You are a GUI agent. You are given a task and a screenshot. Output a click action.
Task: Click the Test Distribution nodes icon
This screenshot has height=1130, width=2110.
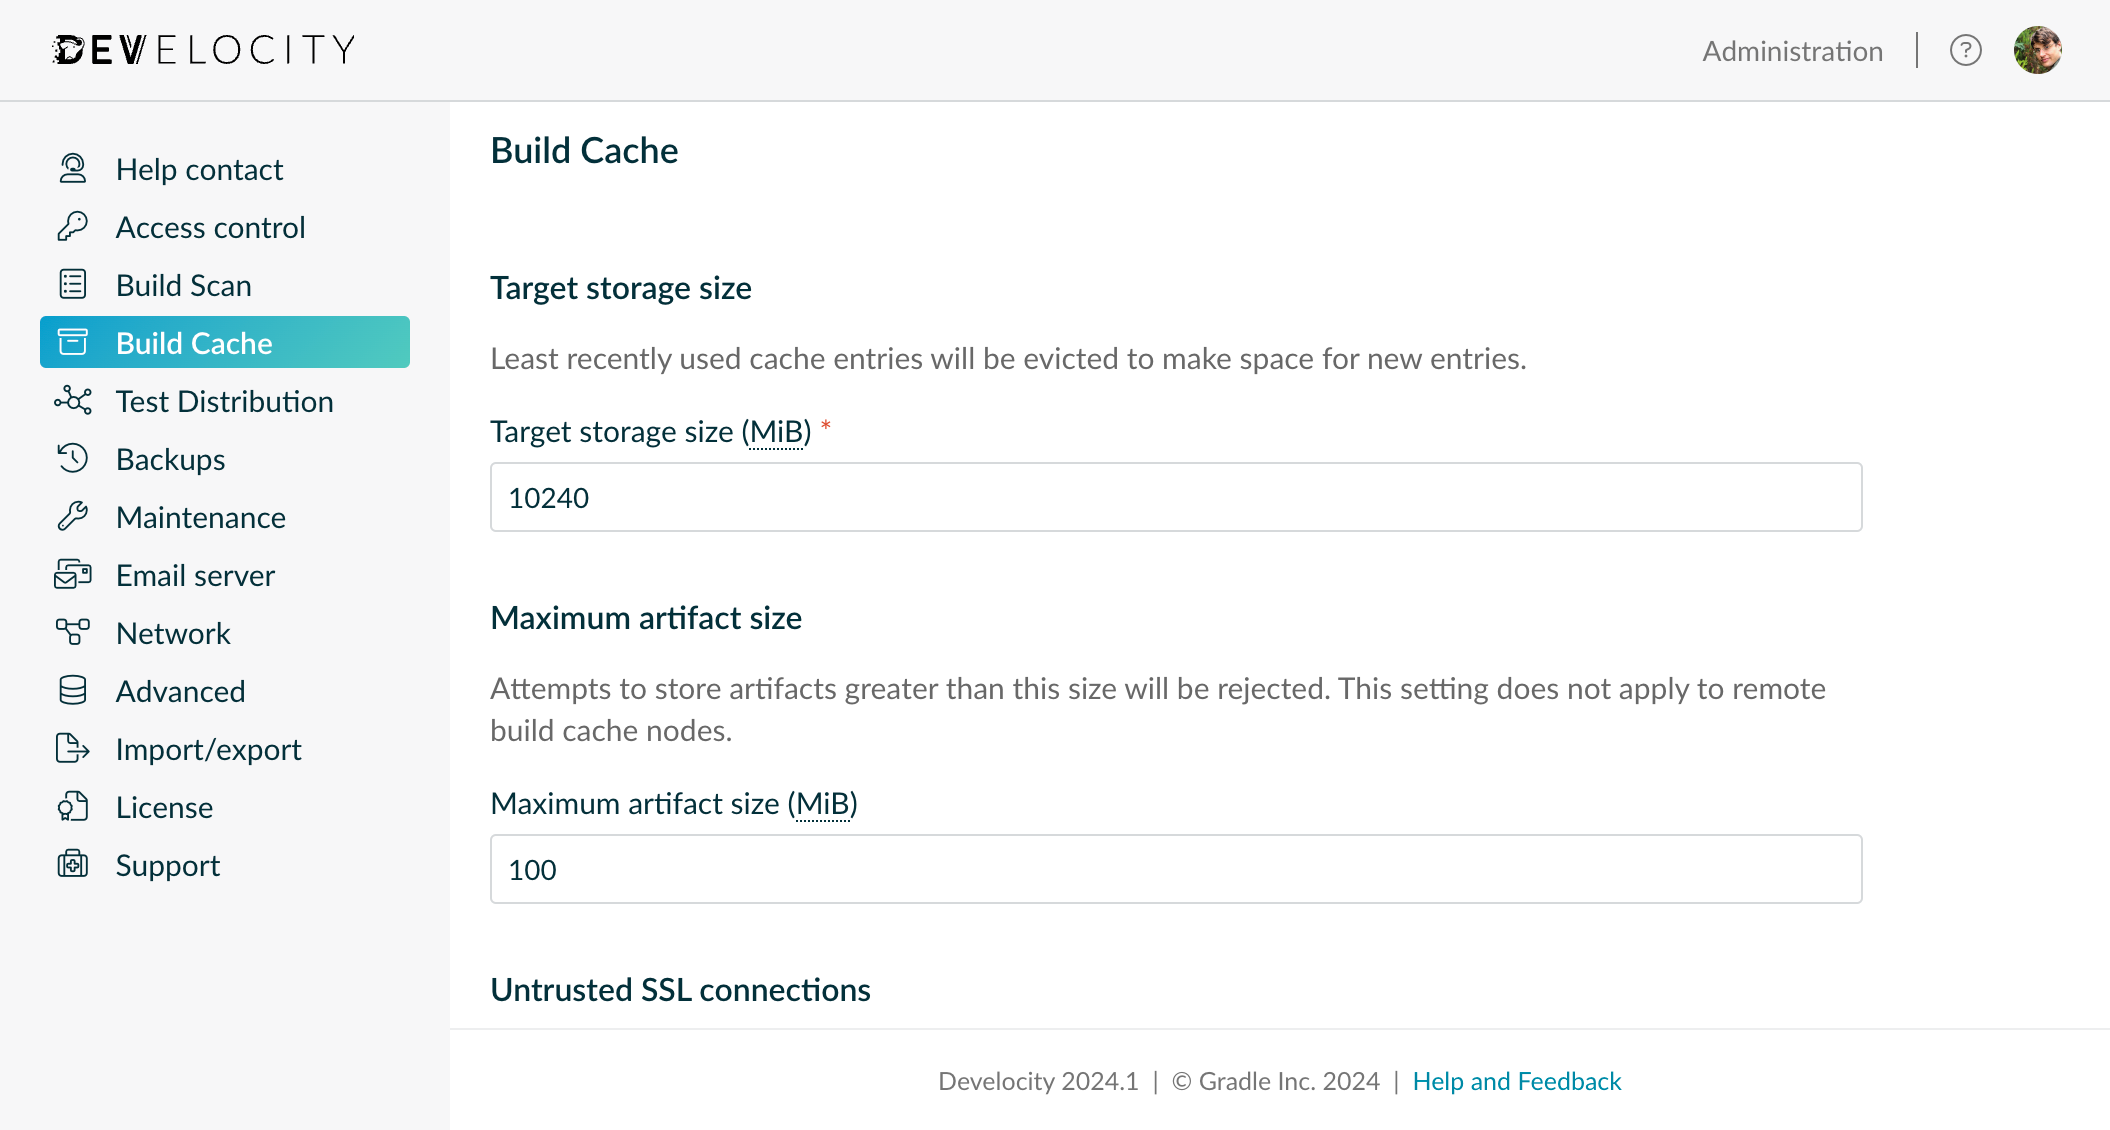(x=73, y=401)
